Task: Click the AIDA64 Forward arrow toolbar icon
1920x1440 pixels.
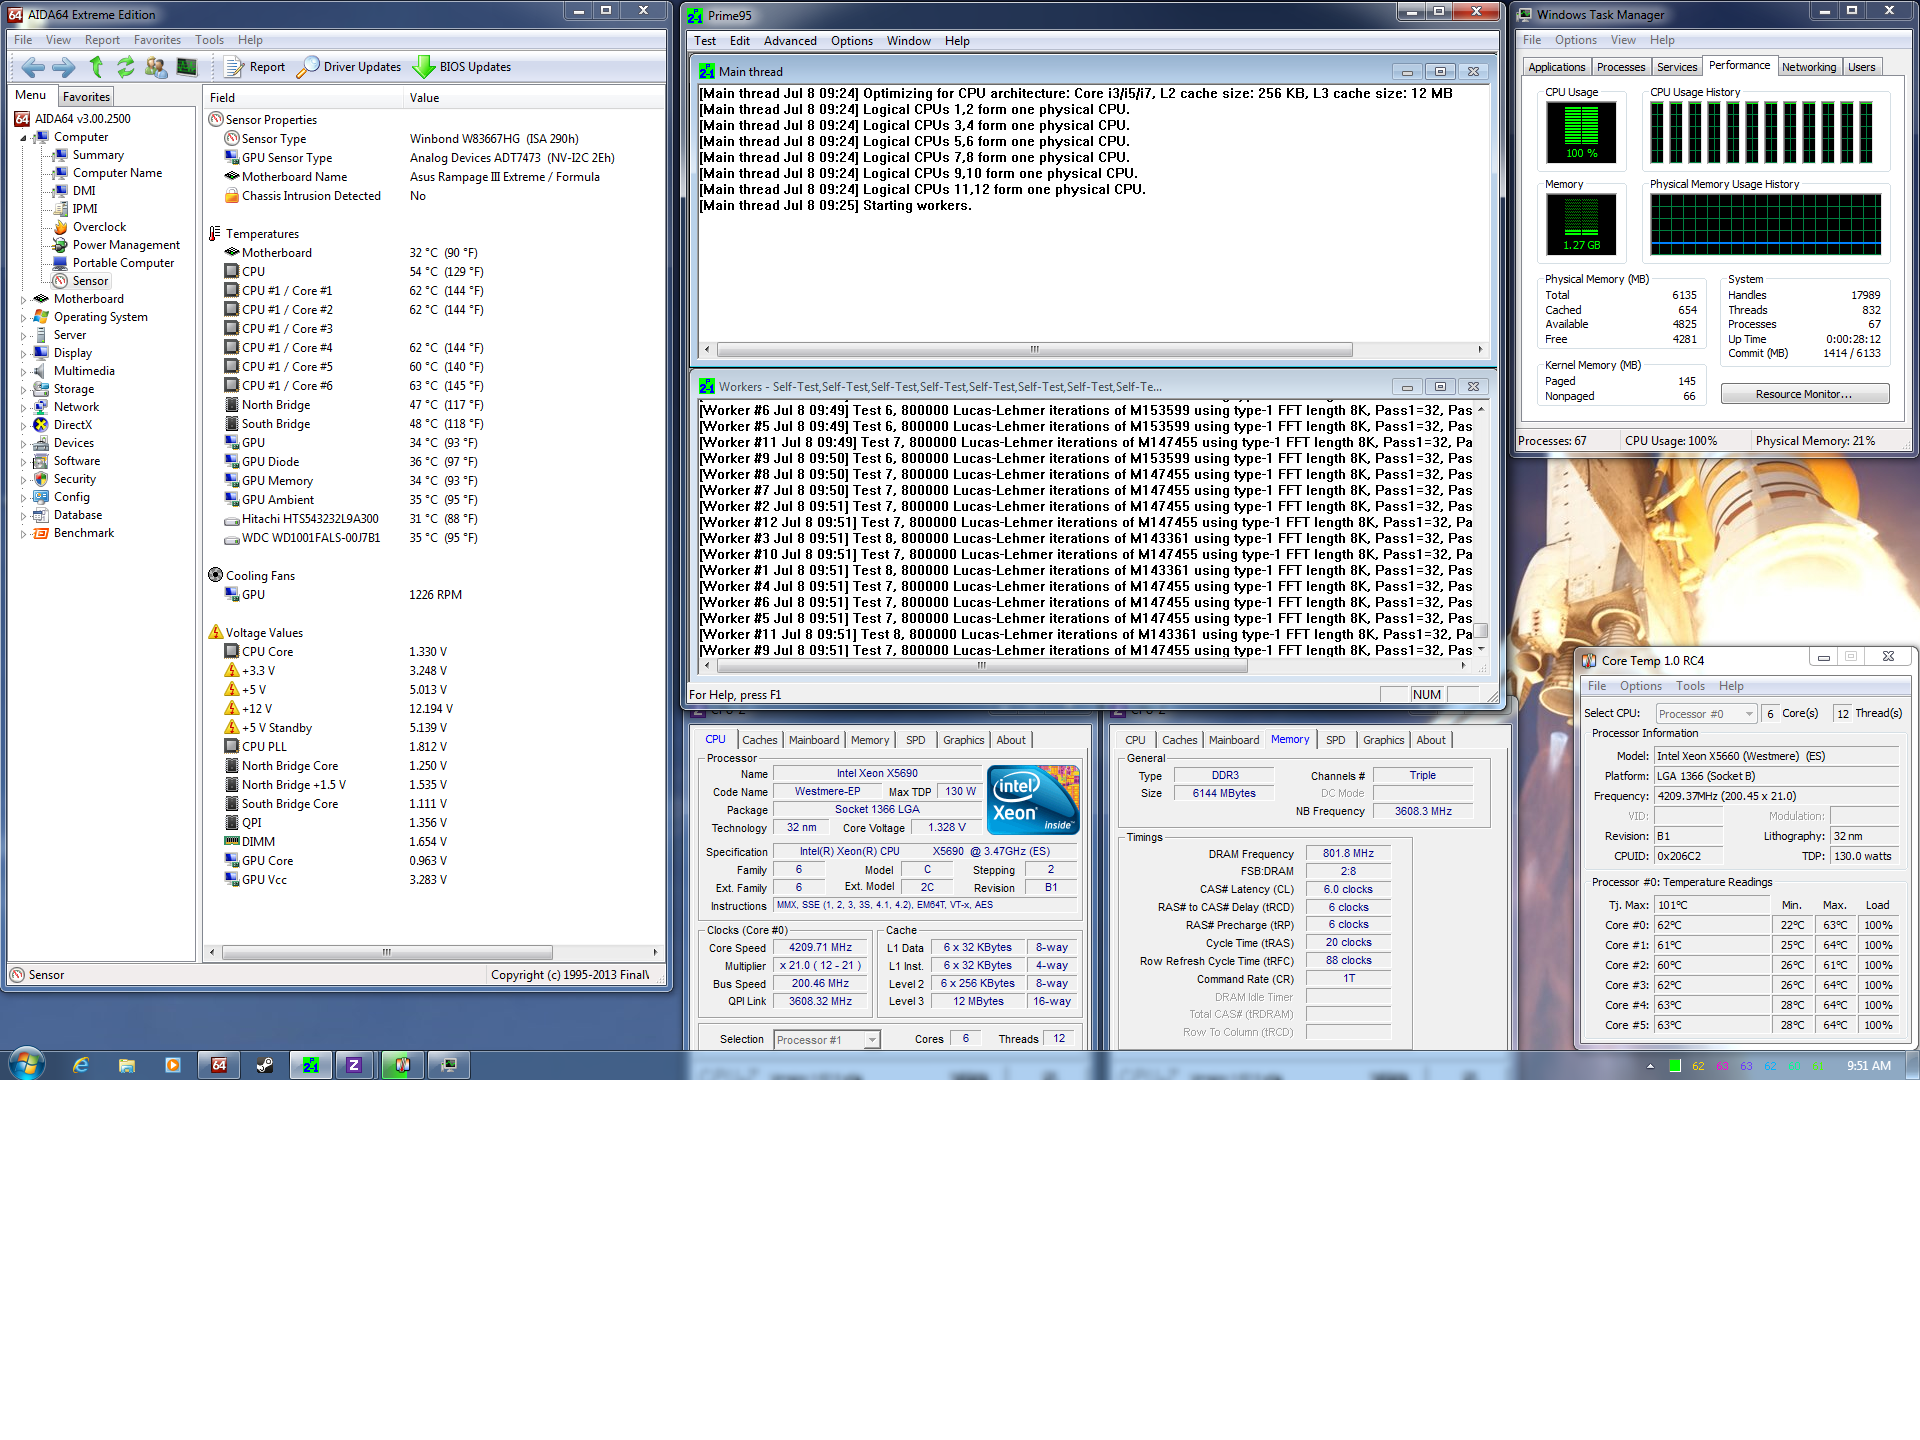Action: click(x=63, y=67)
